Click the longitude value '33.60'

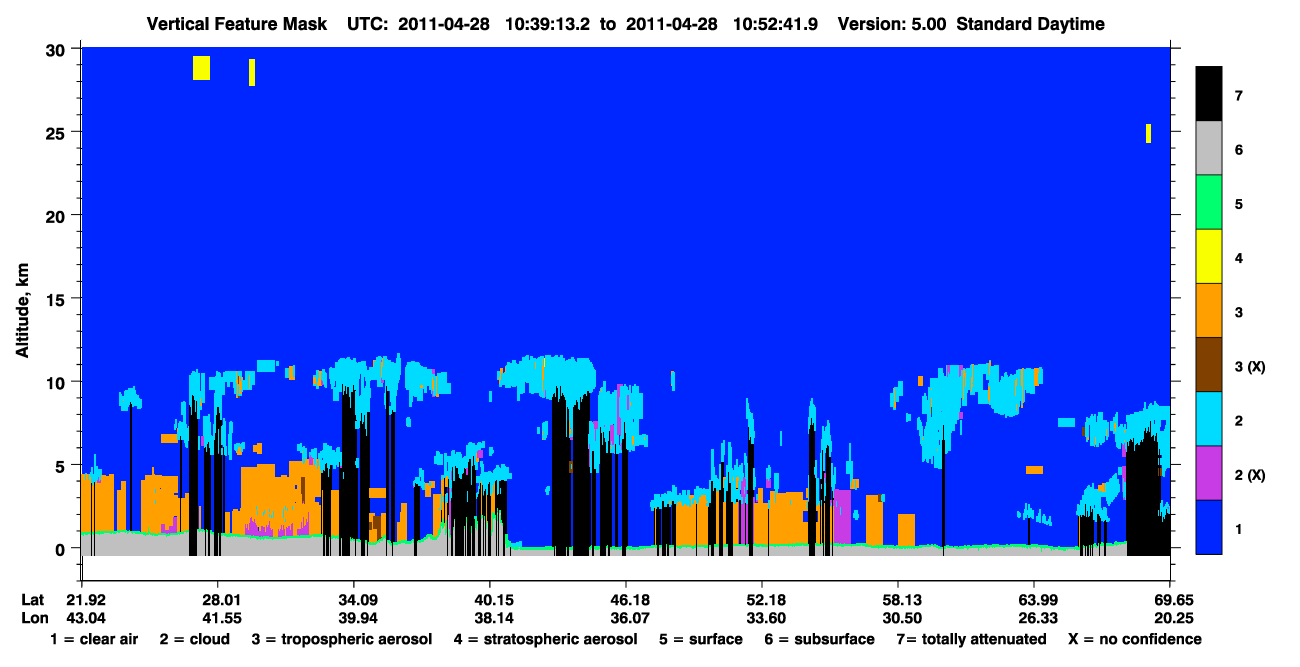[x=762, y=618]
